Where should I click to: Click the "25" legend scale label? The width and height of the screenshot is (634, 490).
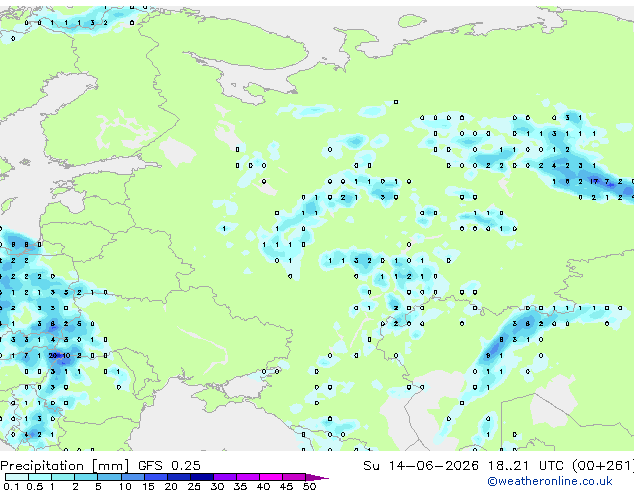tap(194, 486)
